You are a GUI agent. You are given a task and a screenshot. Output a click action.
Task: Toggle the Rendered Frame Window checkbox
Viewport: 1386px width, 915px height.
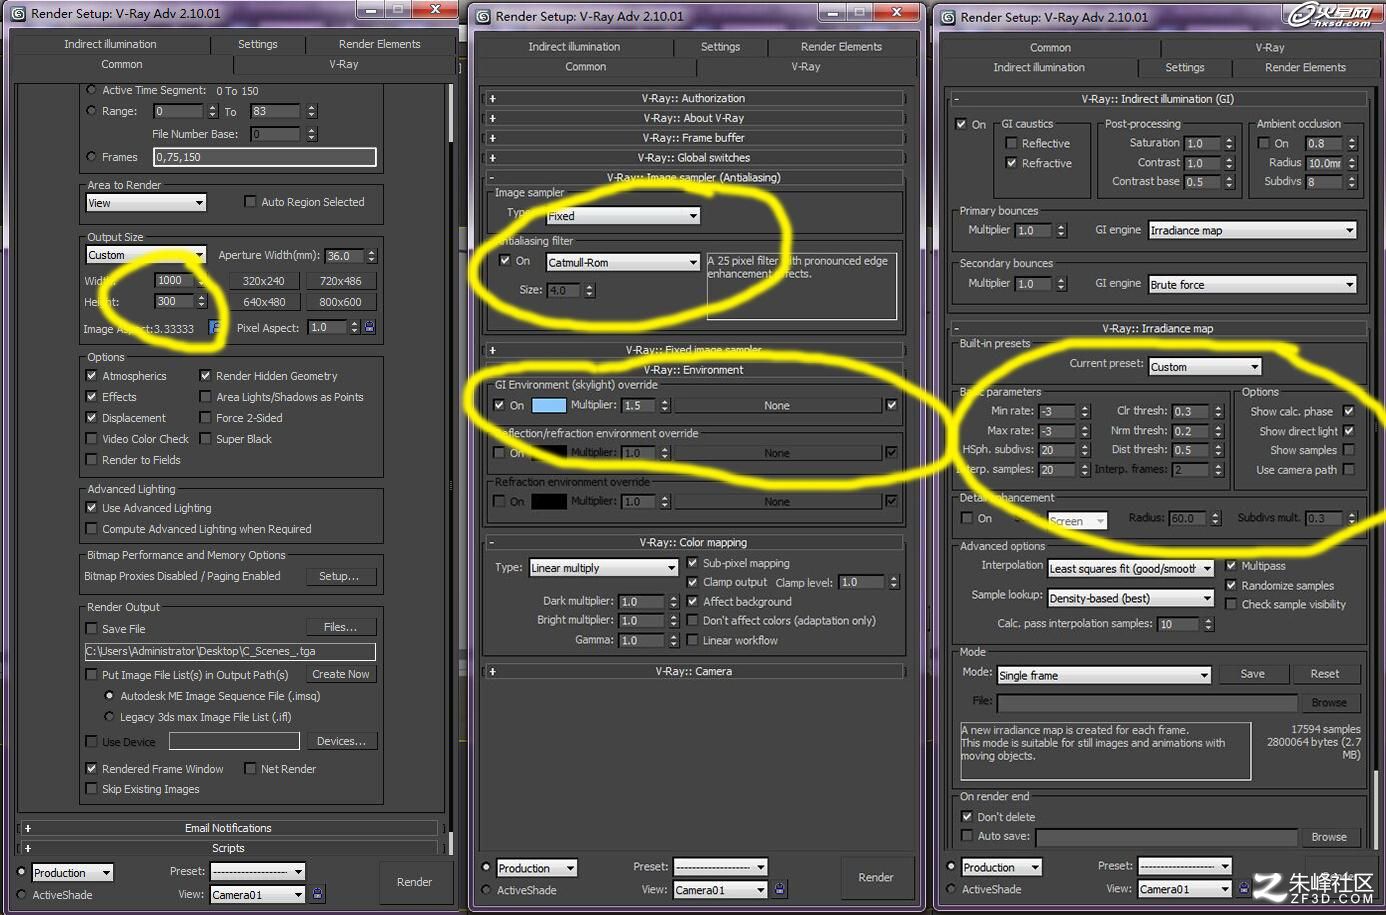92,769
